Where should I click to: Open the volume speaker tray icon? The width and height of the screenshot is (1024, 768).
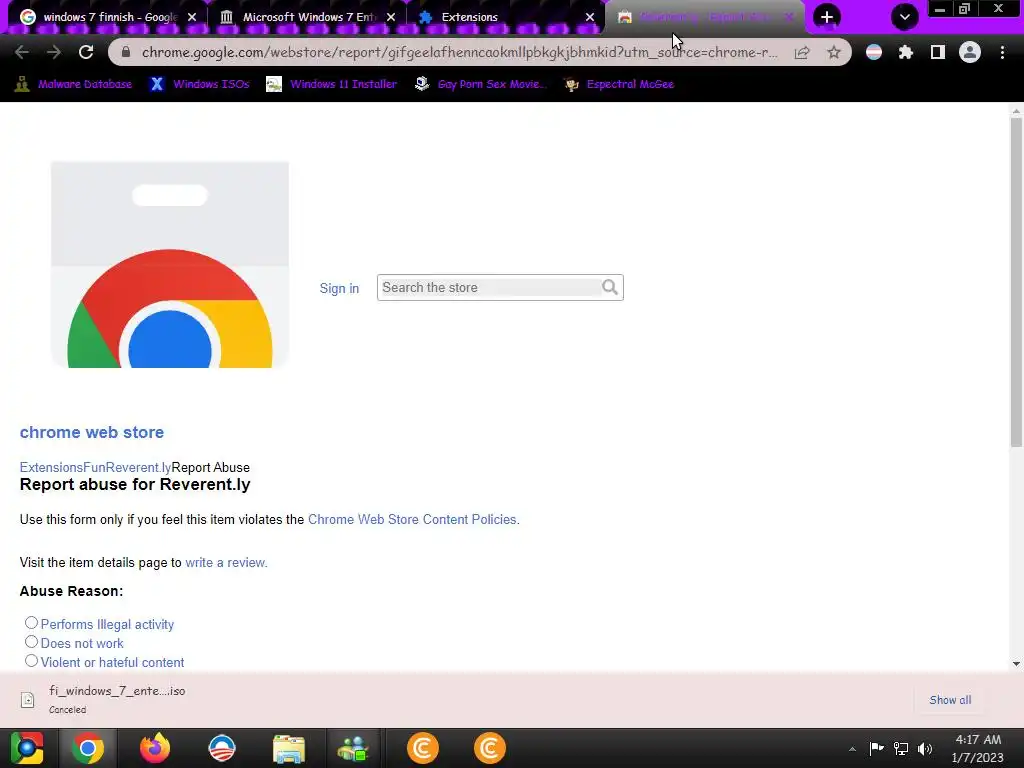click(925, 748)
